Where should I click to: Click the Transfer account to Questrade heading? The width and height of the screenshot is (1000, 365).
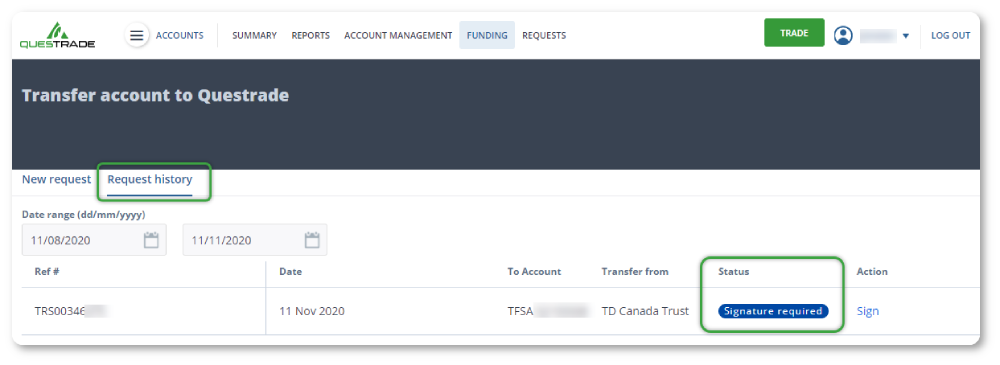click(x=156, y=96)
